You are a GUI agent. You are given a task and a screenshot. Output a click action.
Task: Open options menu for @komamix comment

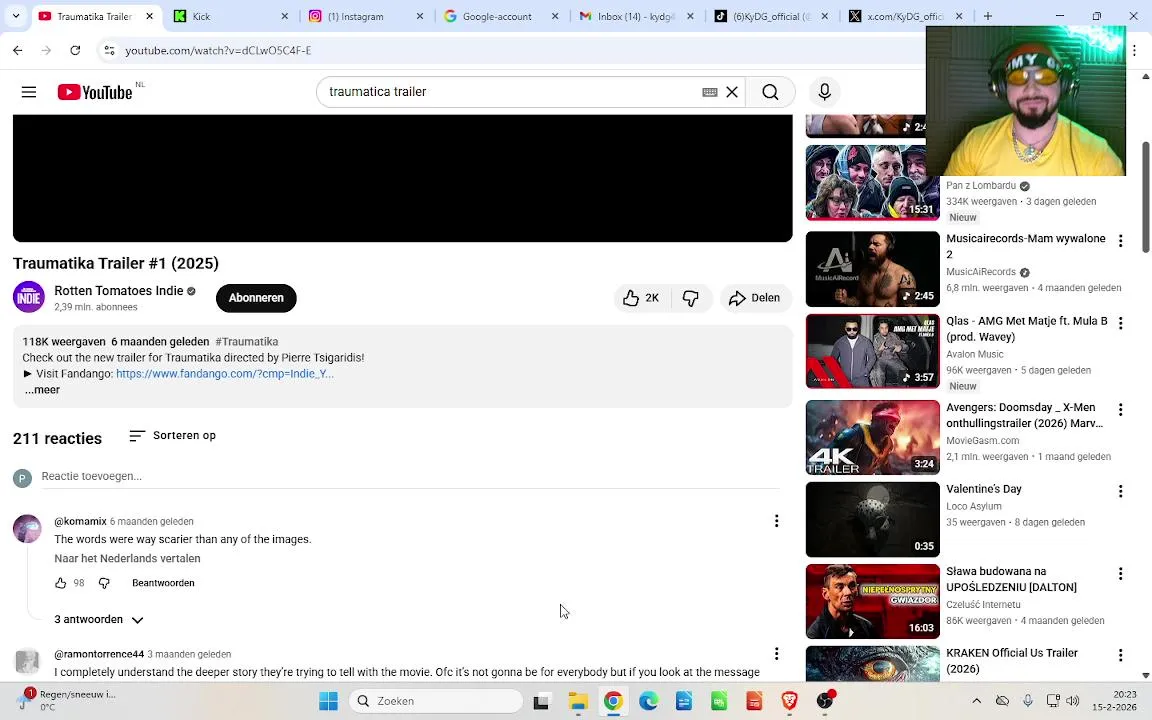pyautogui.click(x=776, y=521)
